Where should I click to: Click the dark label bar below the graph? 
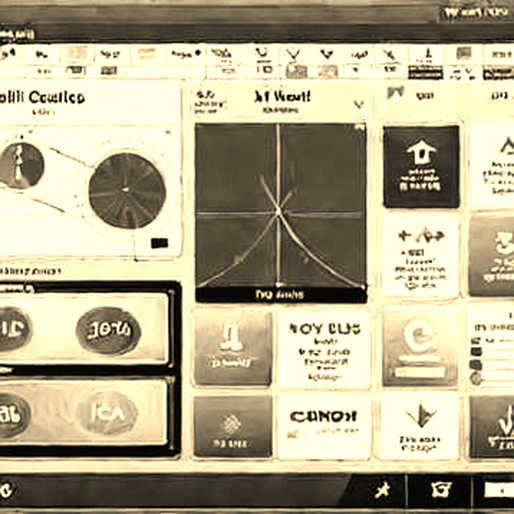[281, 294]
